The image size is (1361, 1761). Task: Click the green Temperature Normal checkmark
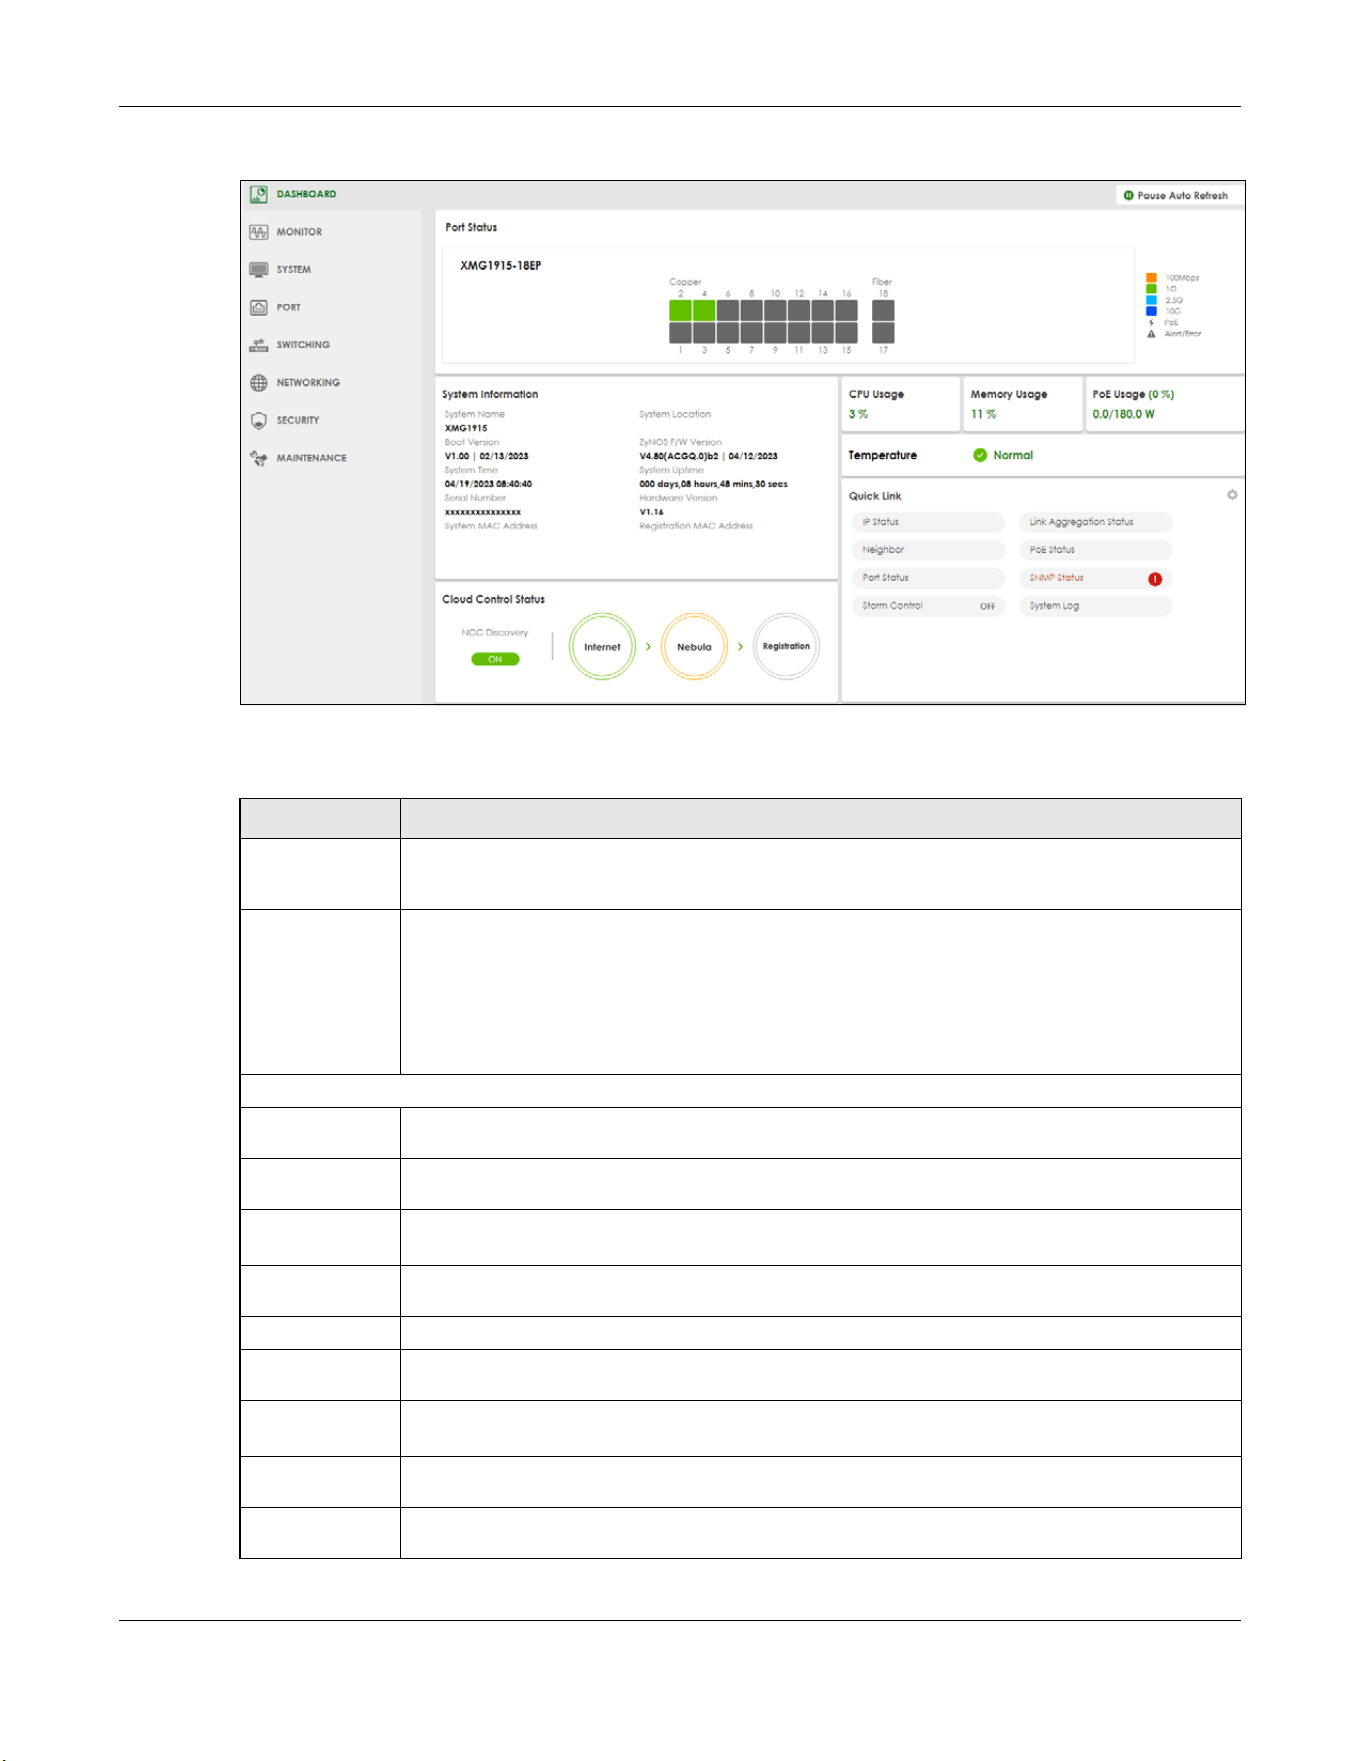980,455
